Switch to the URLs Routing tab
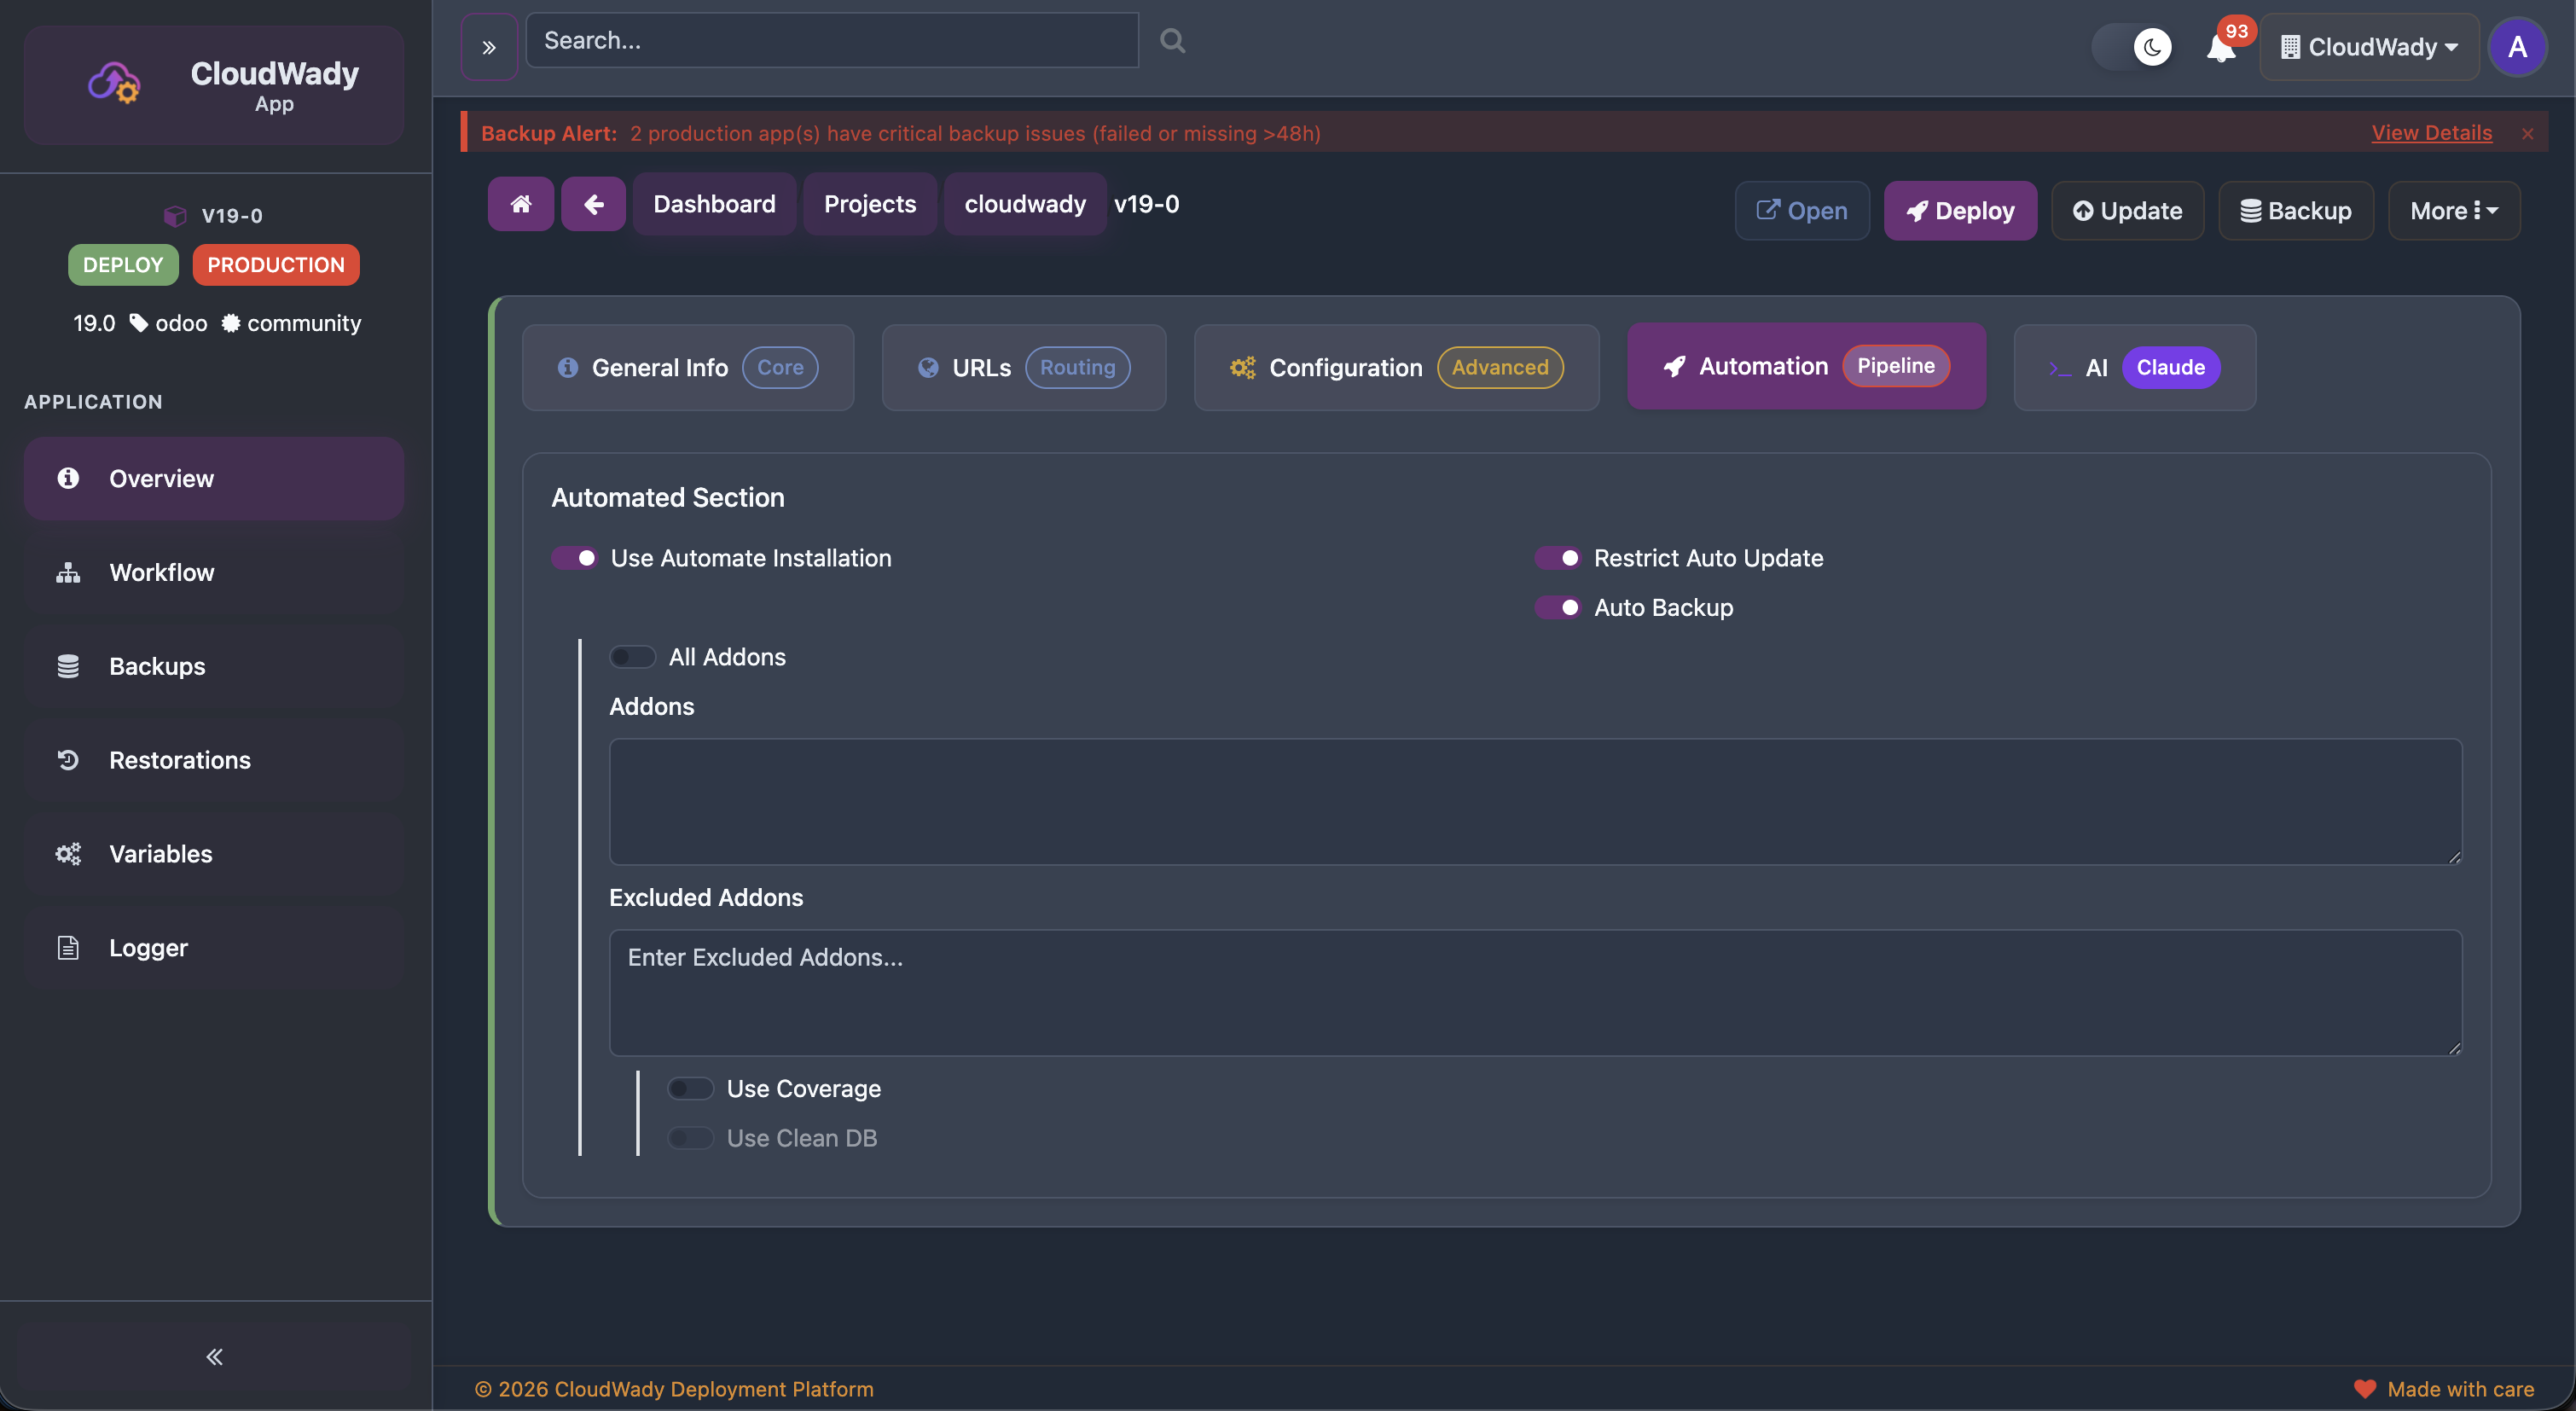This screenshot has height=1411, width=2576. pyautogui.click(x=1022, y=367)
